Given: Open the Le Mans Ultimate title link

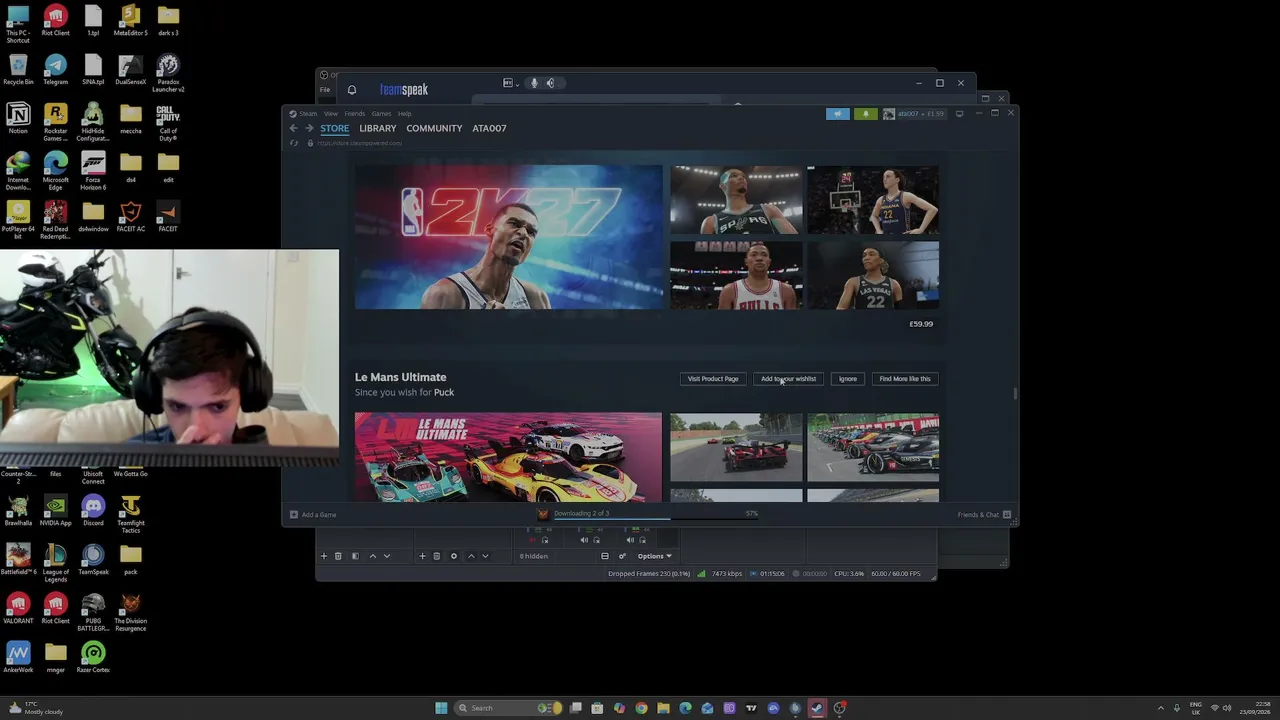Looking at the screenshot, I should [400, 377].
